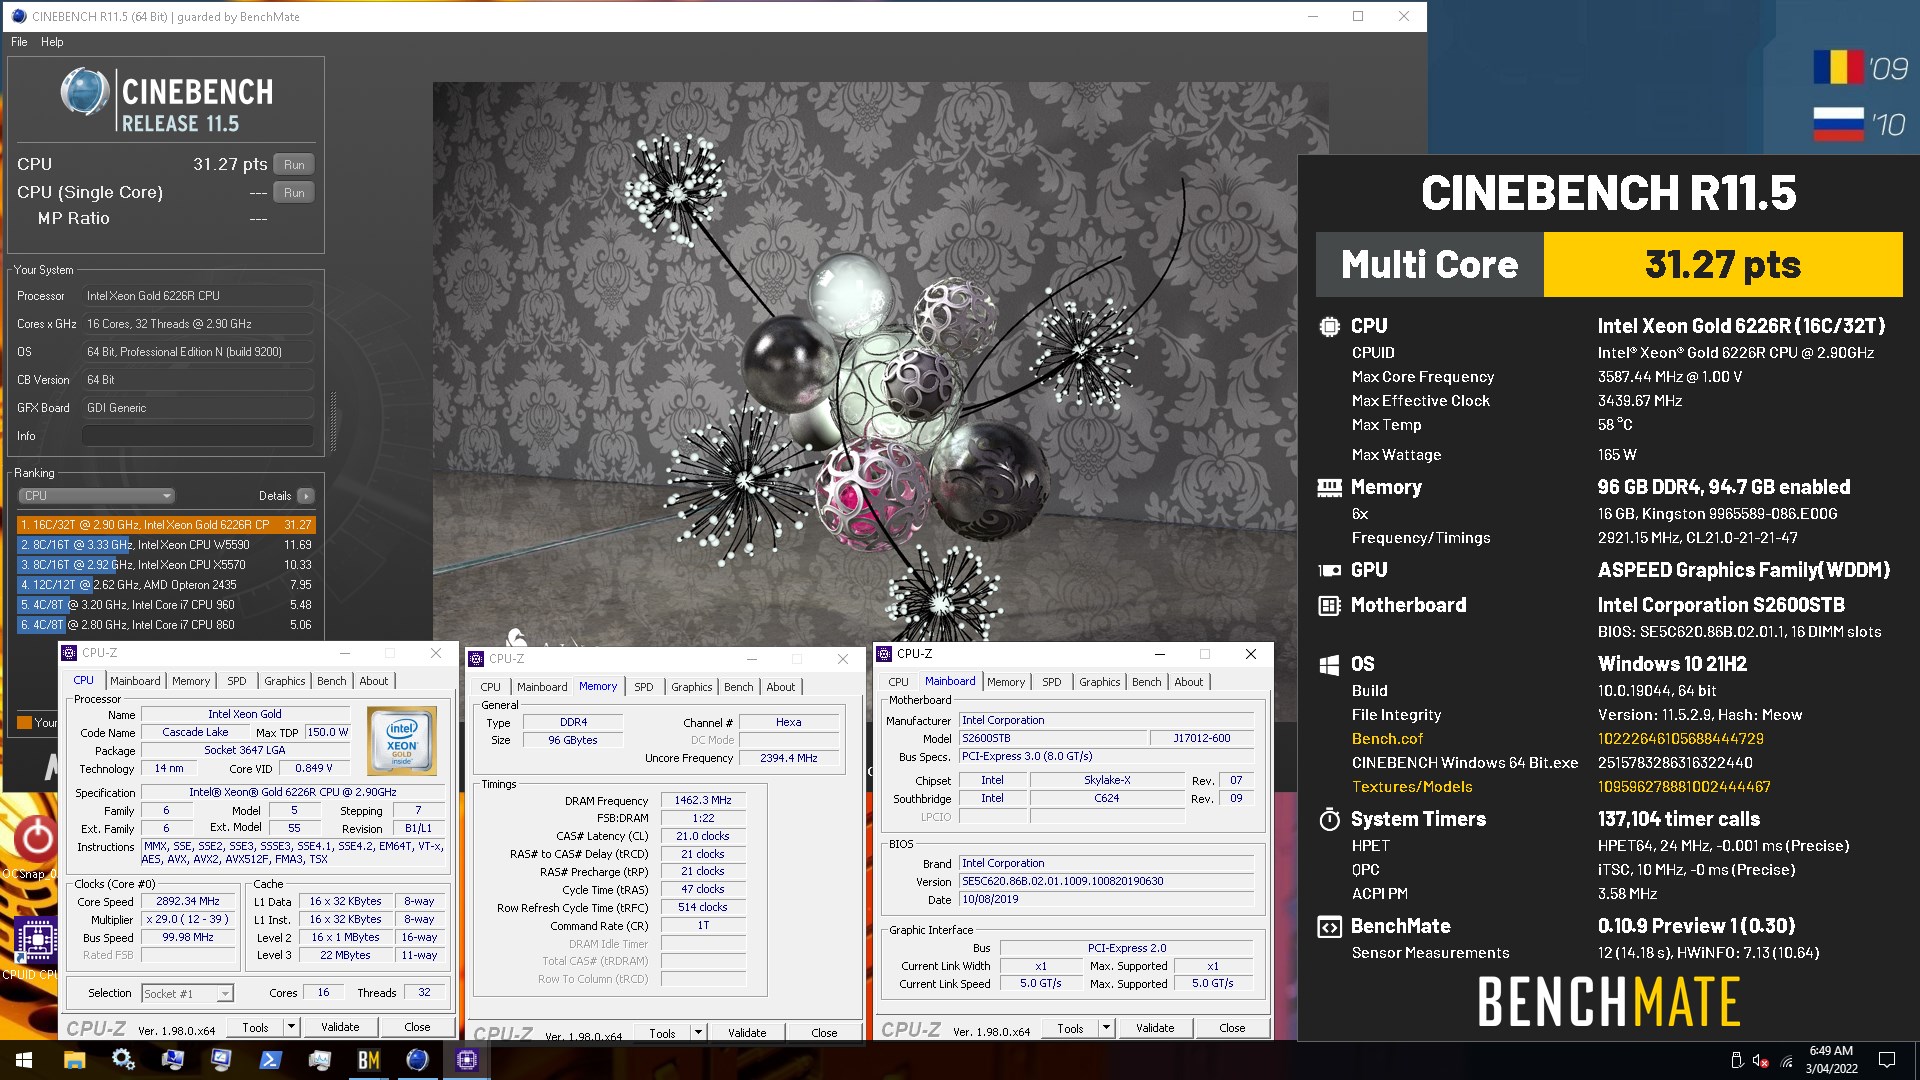
Task: Click the muted speaker icon in the system tray
Action: 1760,1060
